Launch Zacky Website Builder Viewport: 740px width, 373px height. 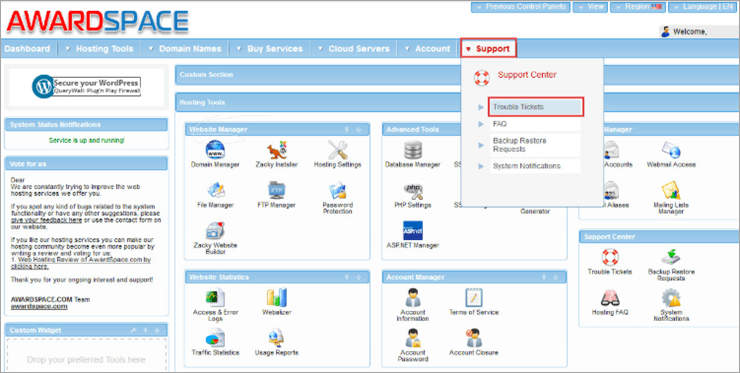[x=215, y=231]
